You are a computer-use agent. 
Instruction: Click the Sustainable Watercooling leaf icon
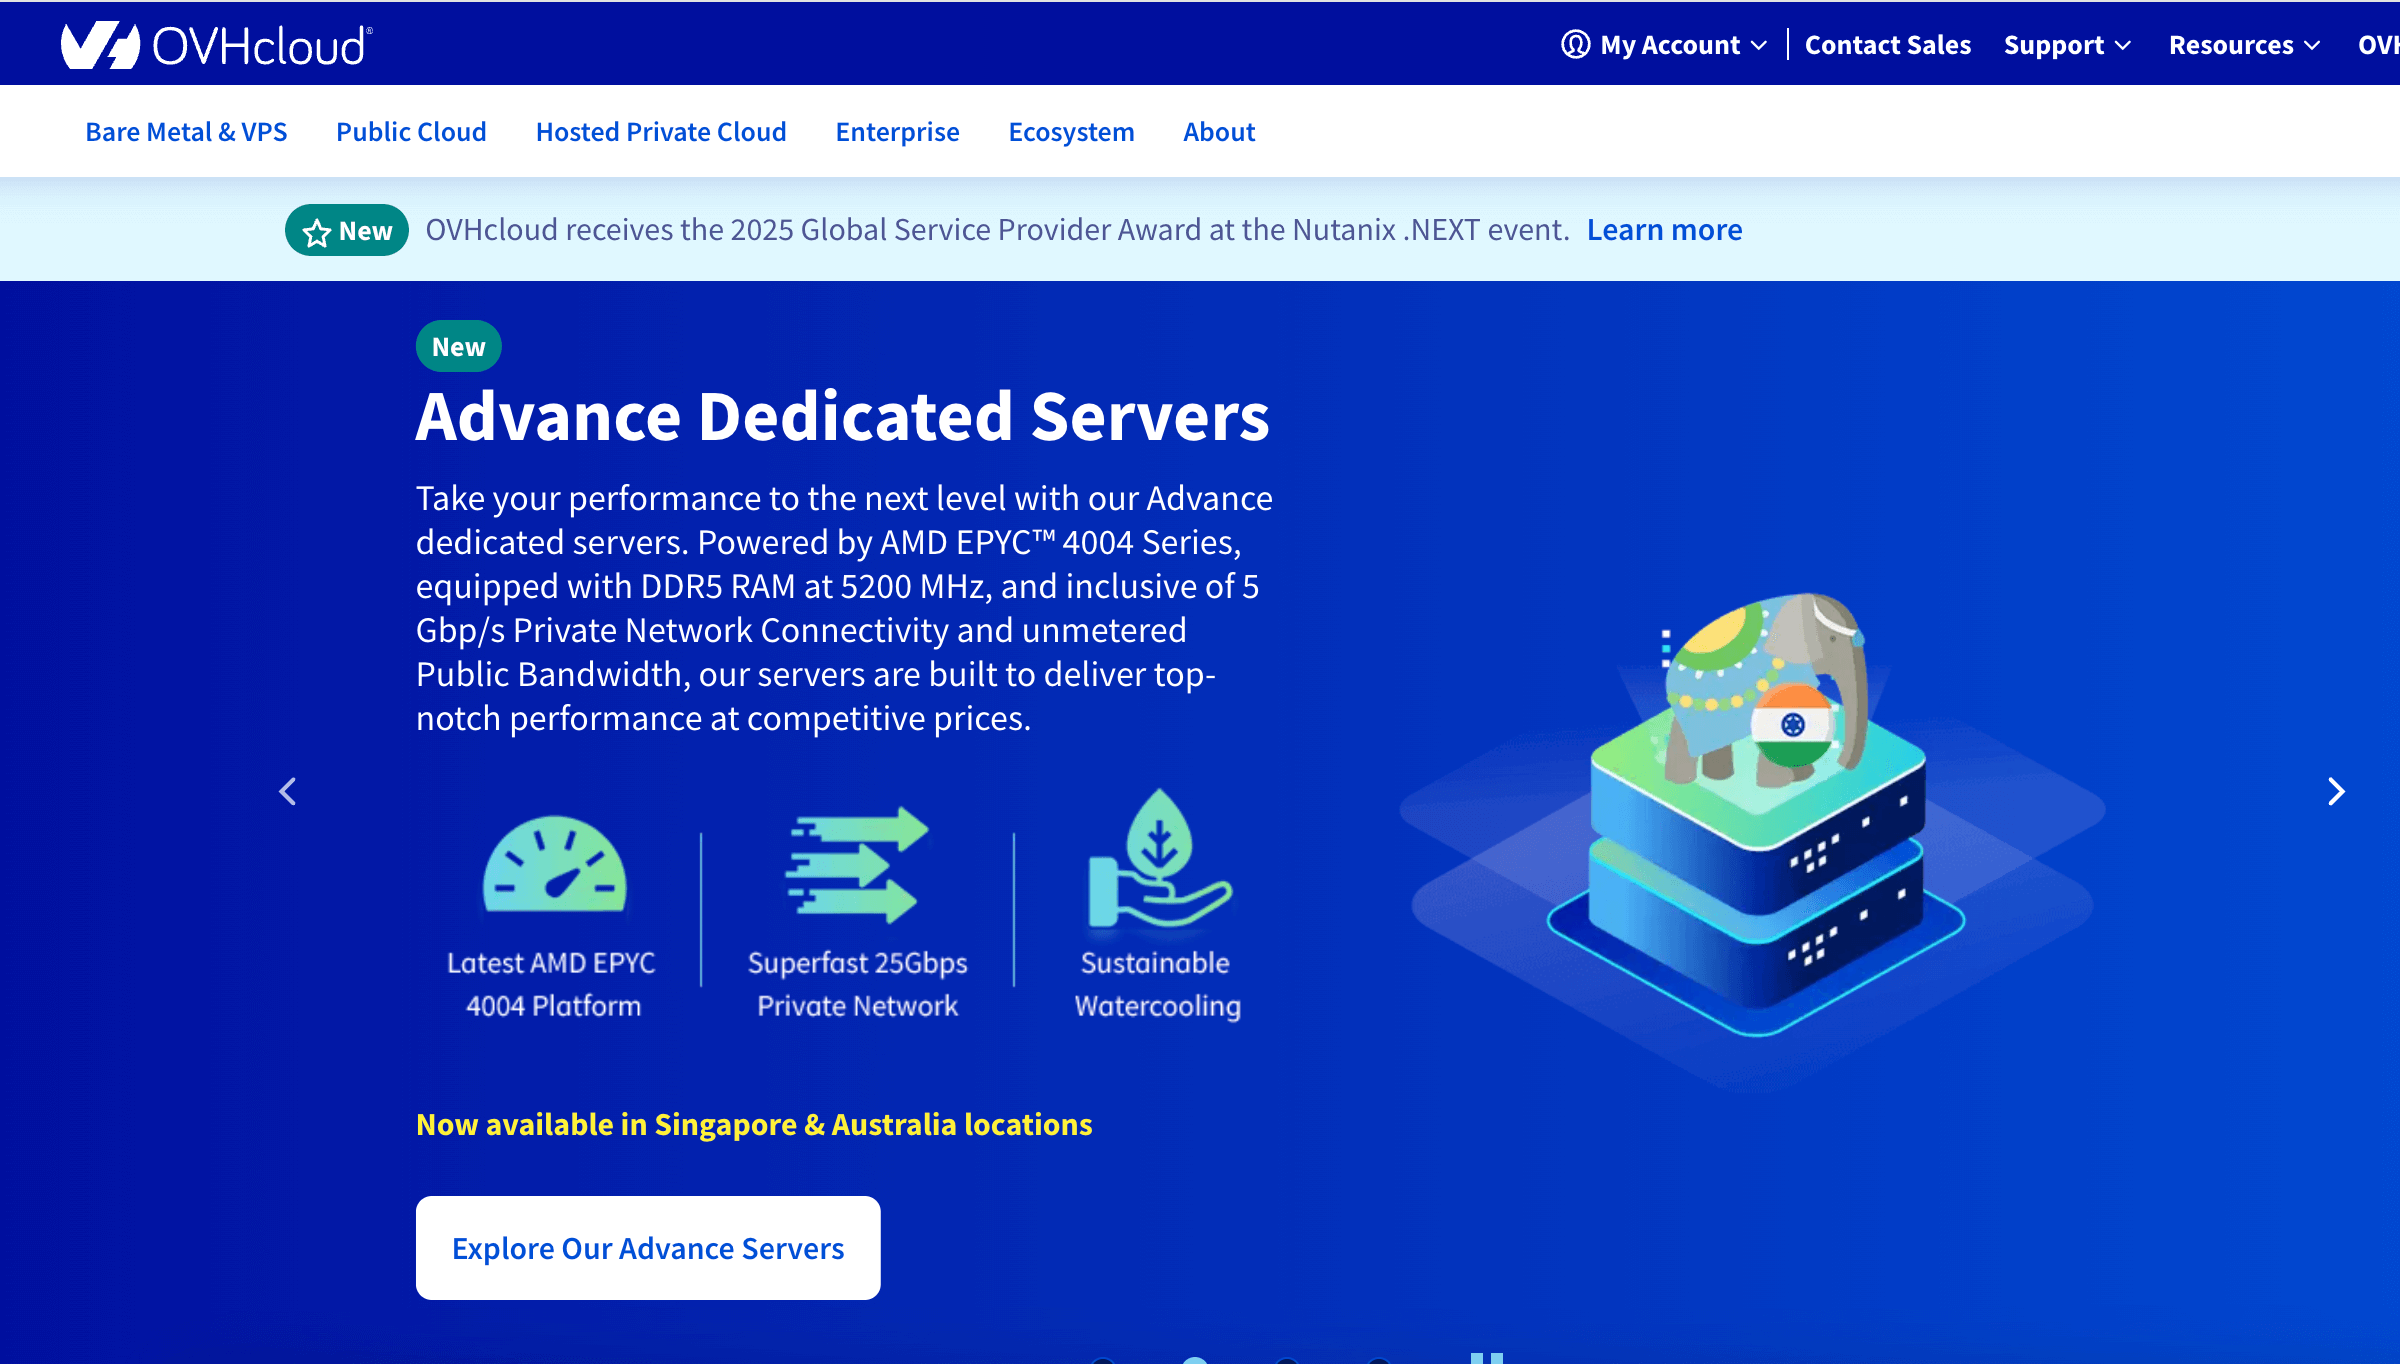point(1159,858)
